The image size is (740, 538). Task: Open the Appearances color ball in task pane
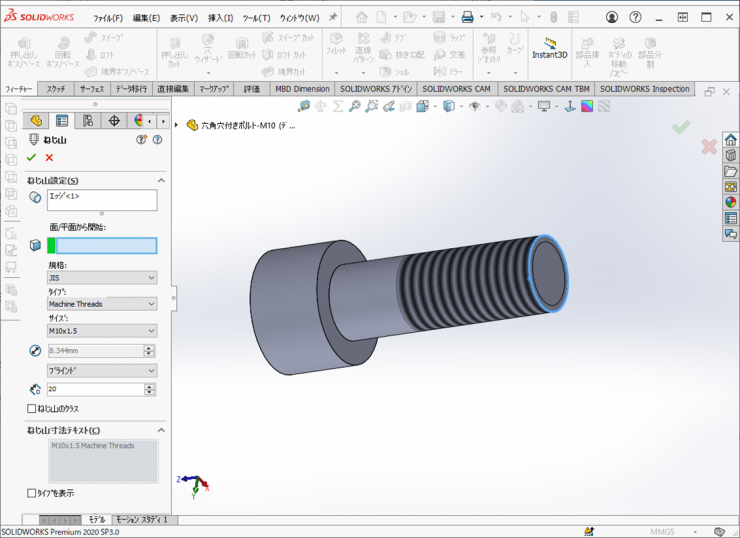pyautogui.click(x=731, y=202)
